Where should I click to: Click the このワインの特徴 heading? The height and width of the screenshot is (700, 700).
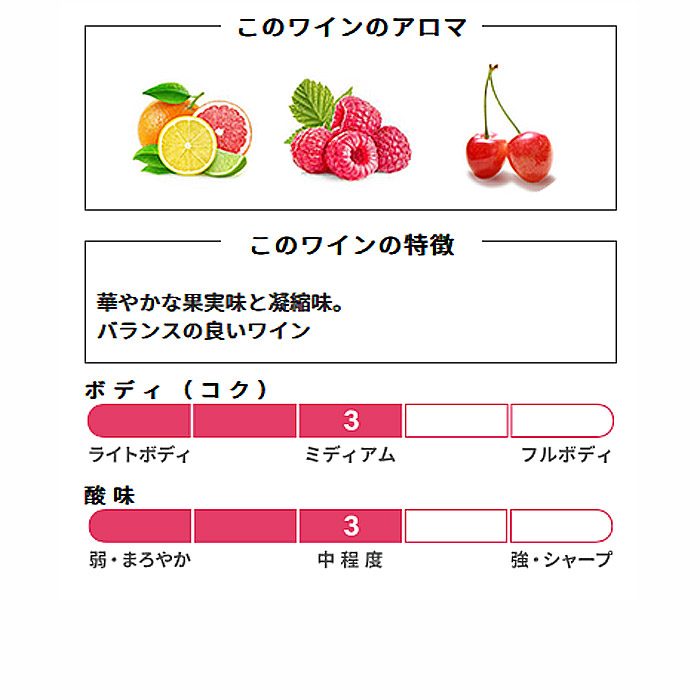coord(352,245)
